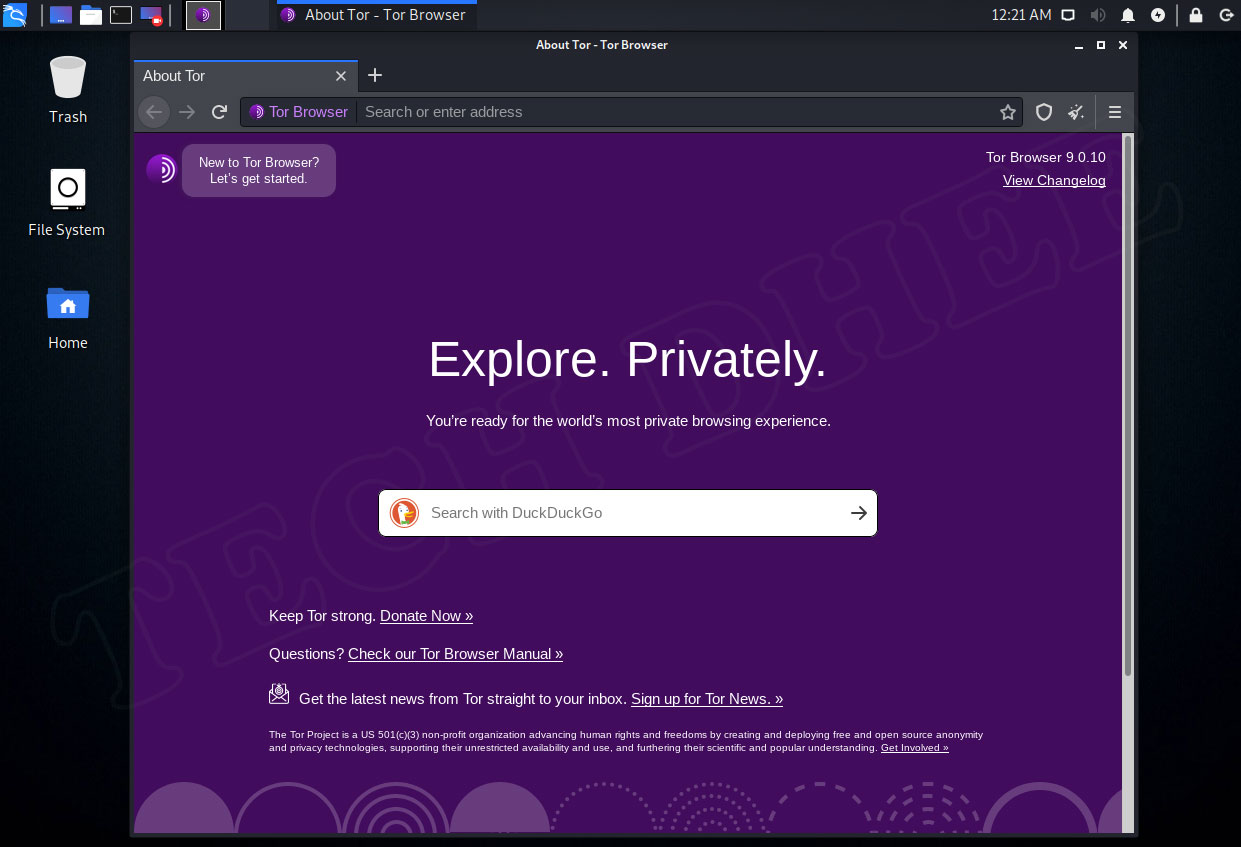Select the File System desktop icon

tap(67, 203)
